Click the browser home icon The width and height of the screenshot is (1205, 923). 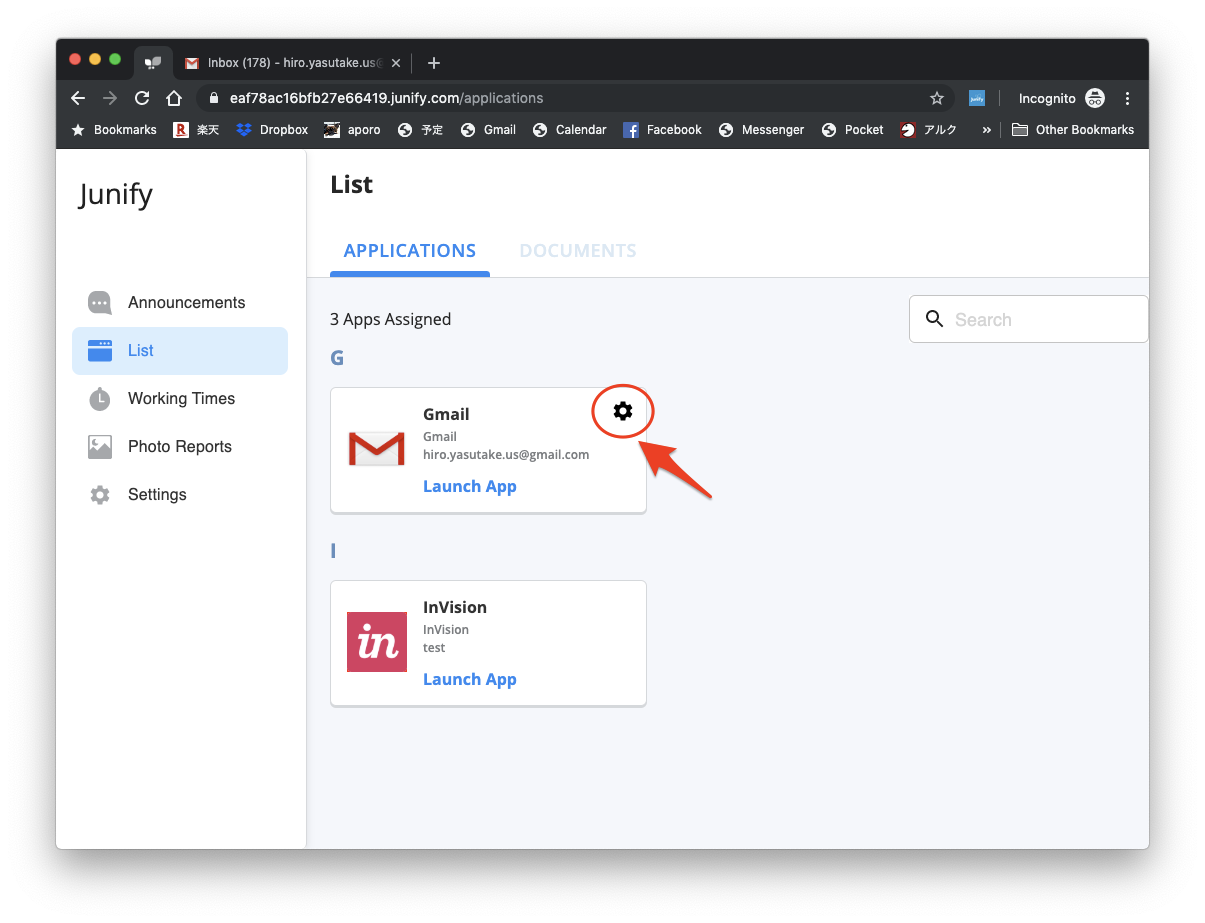[174, 98]
